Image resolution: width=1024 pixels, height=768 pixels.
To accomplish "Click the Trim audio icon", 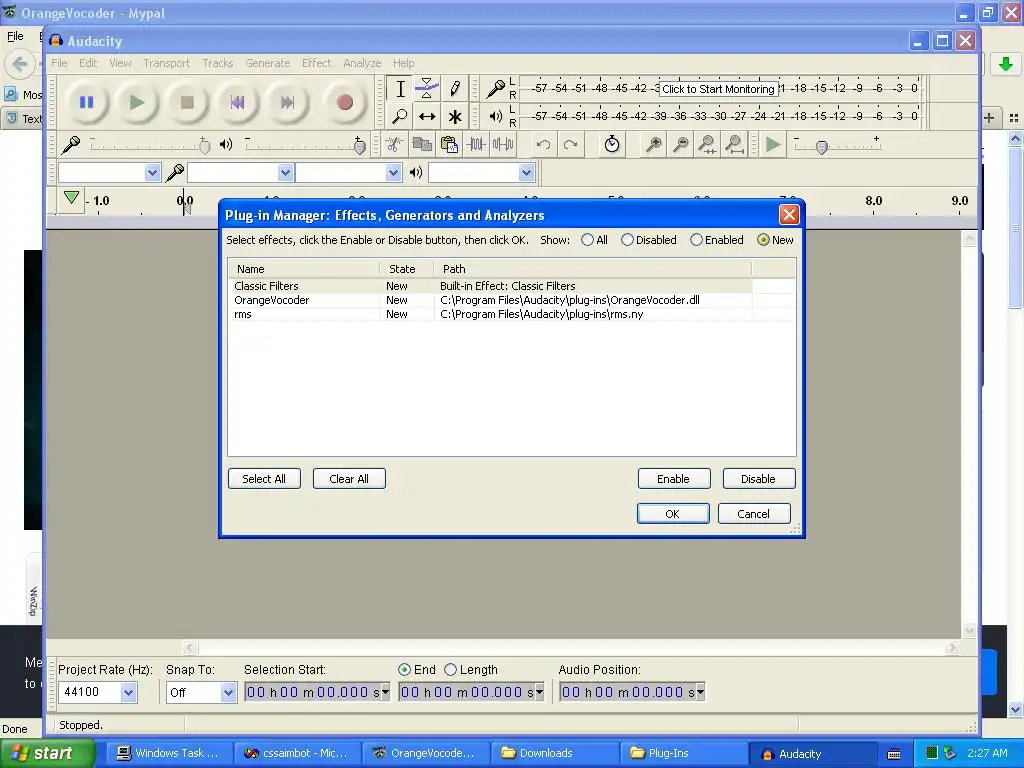I will 476,144.
